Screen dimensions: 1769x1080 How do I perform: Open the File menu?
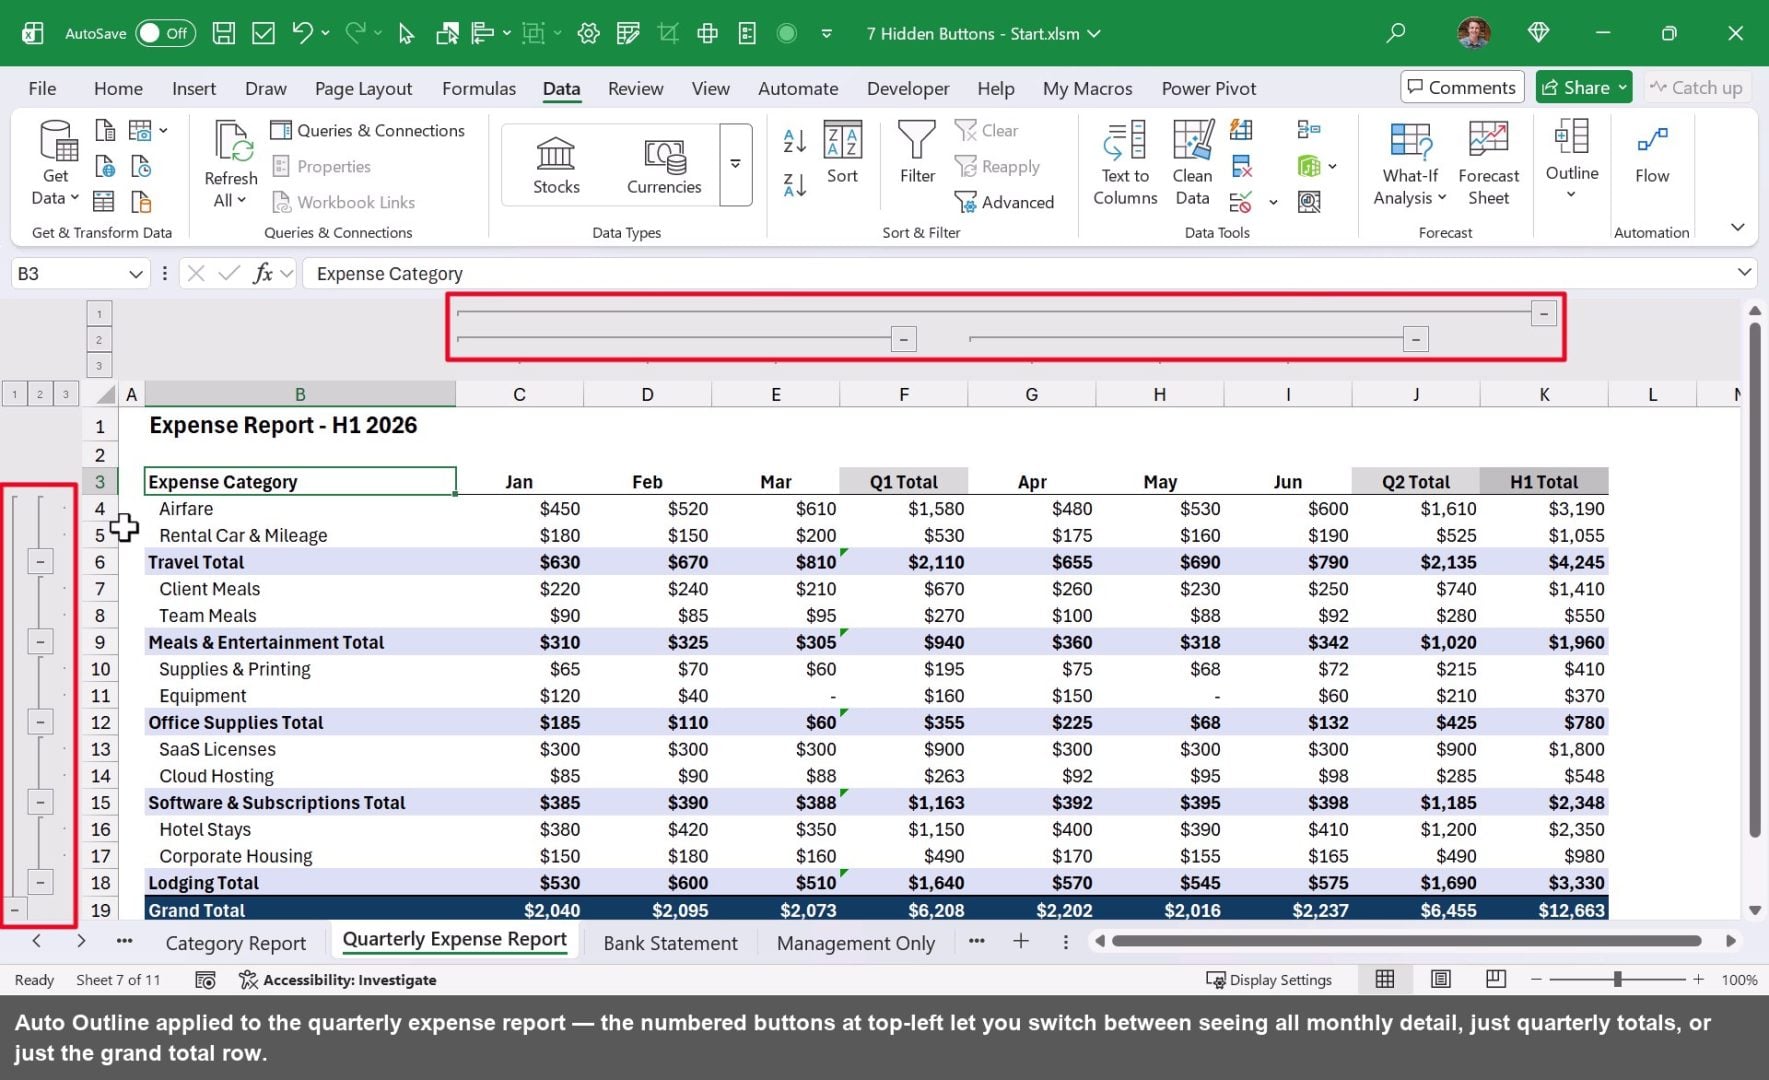42,88
